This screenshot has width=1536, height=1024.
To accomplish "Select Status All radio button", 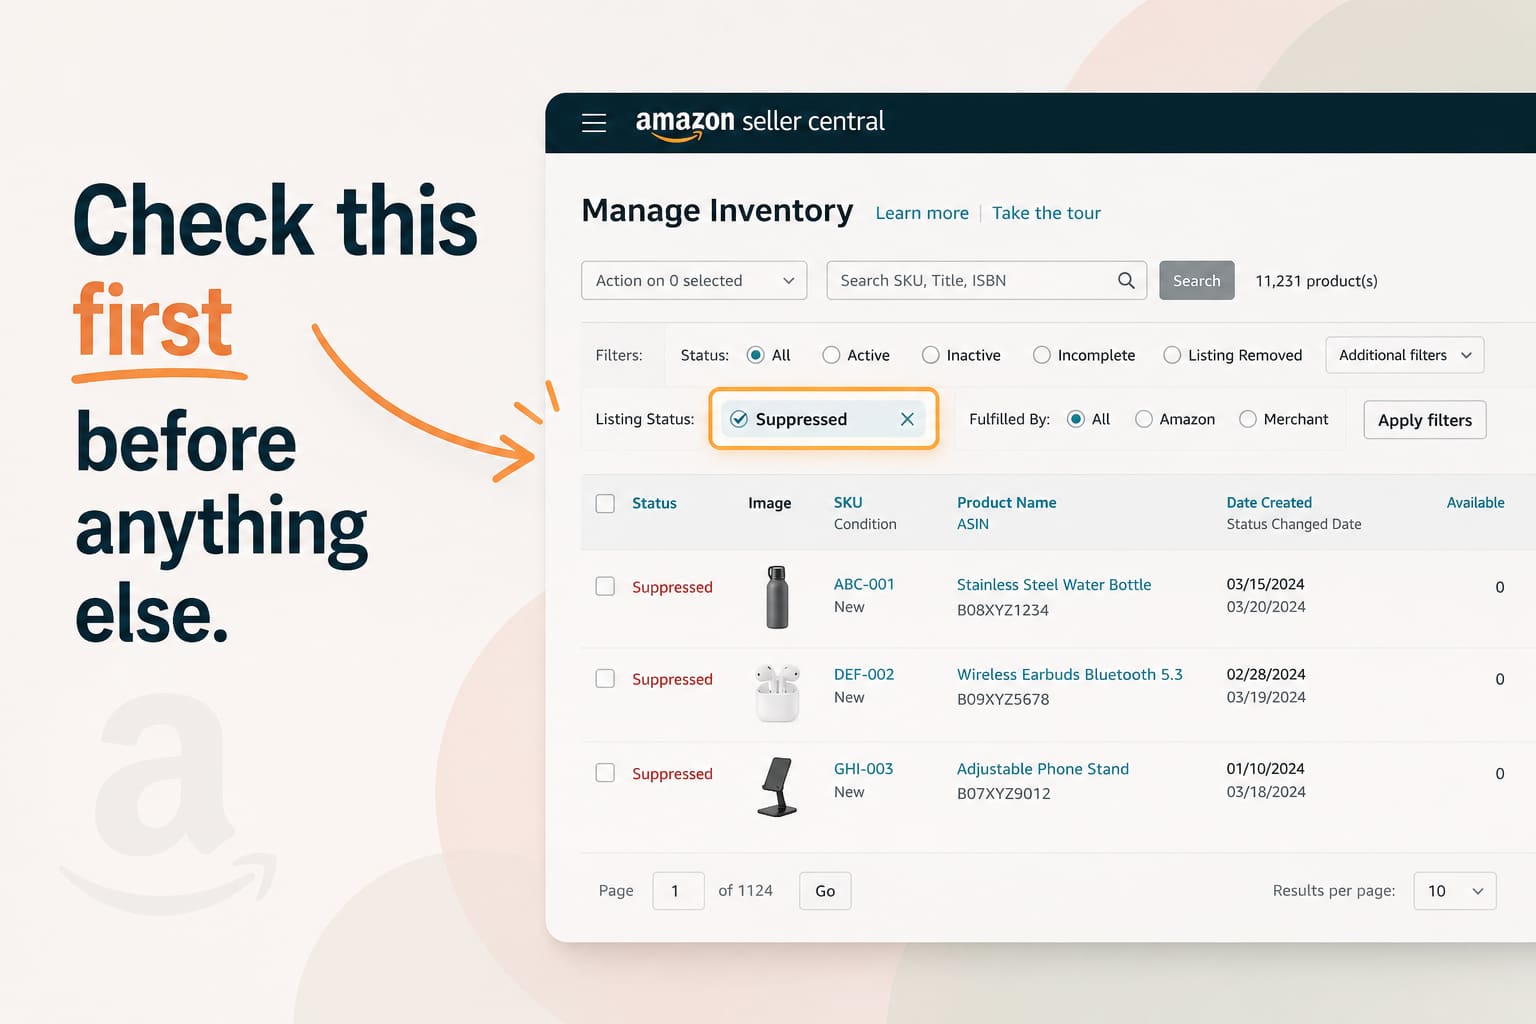I will (756, 355).
